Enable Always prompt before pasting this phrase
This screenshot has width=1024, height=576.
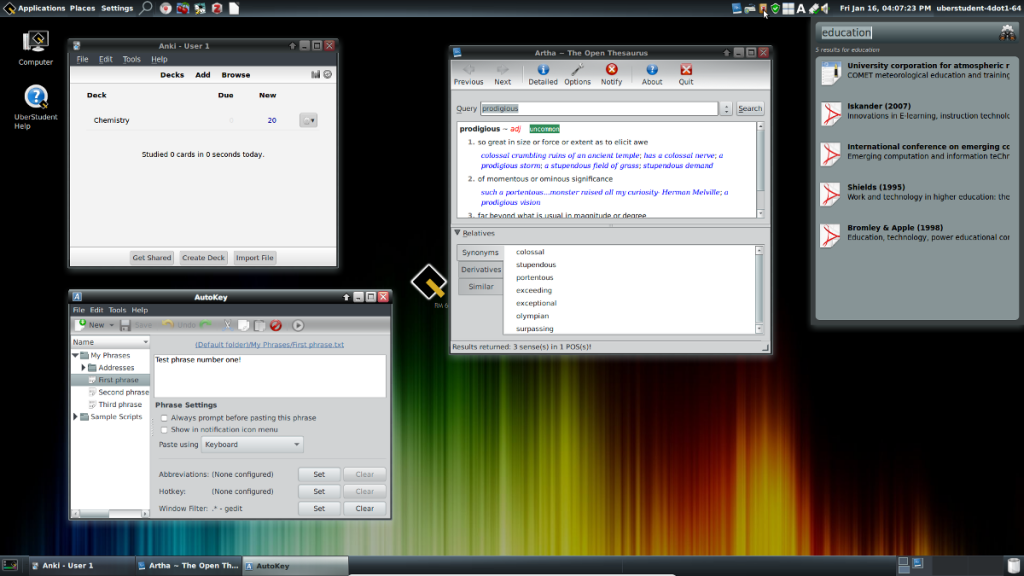tap(164, 418)
